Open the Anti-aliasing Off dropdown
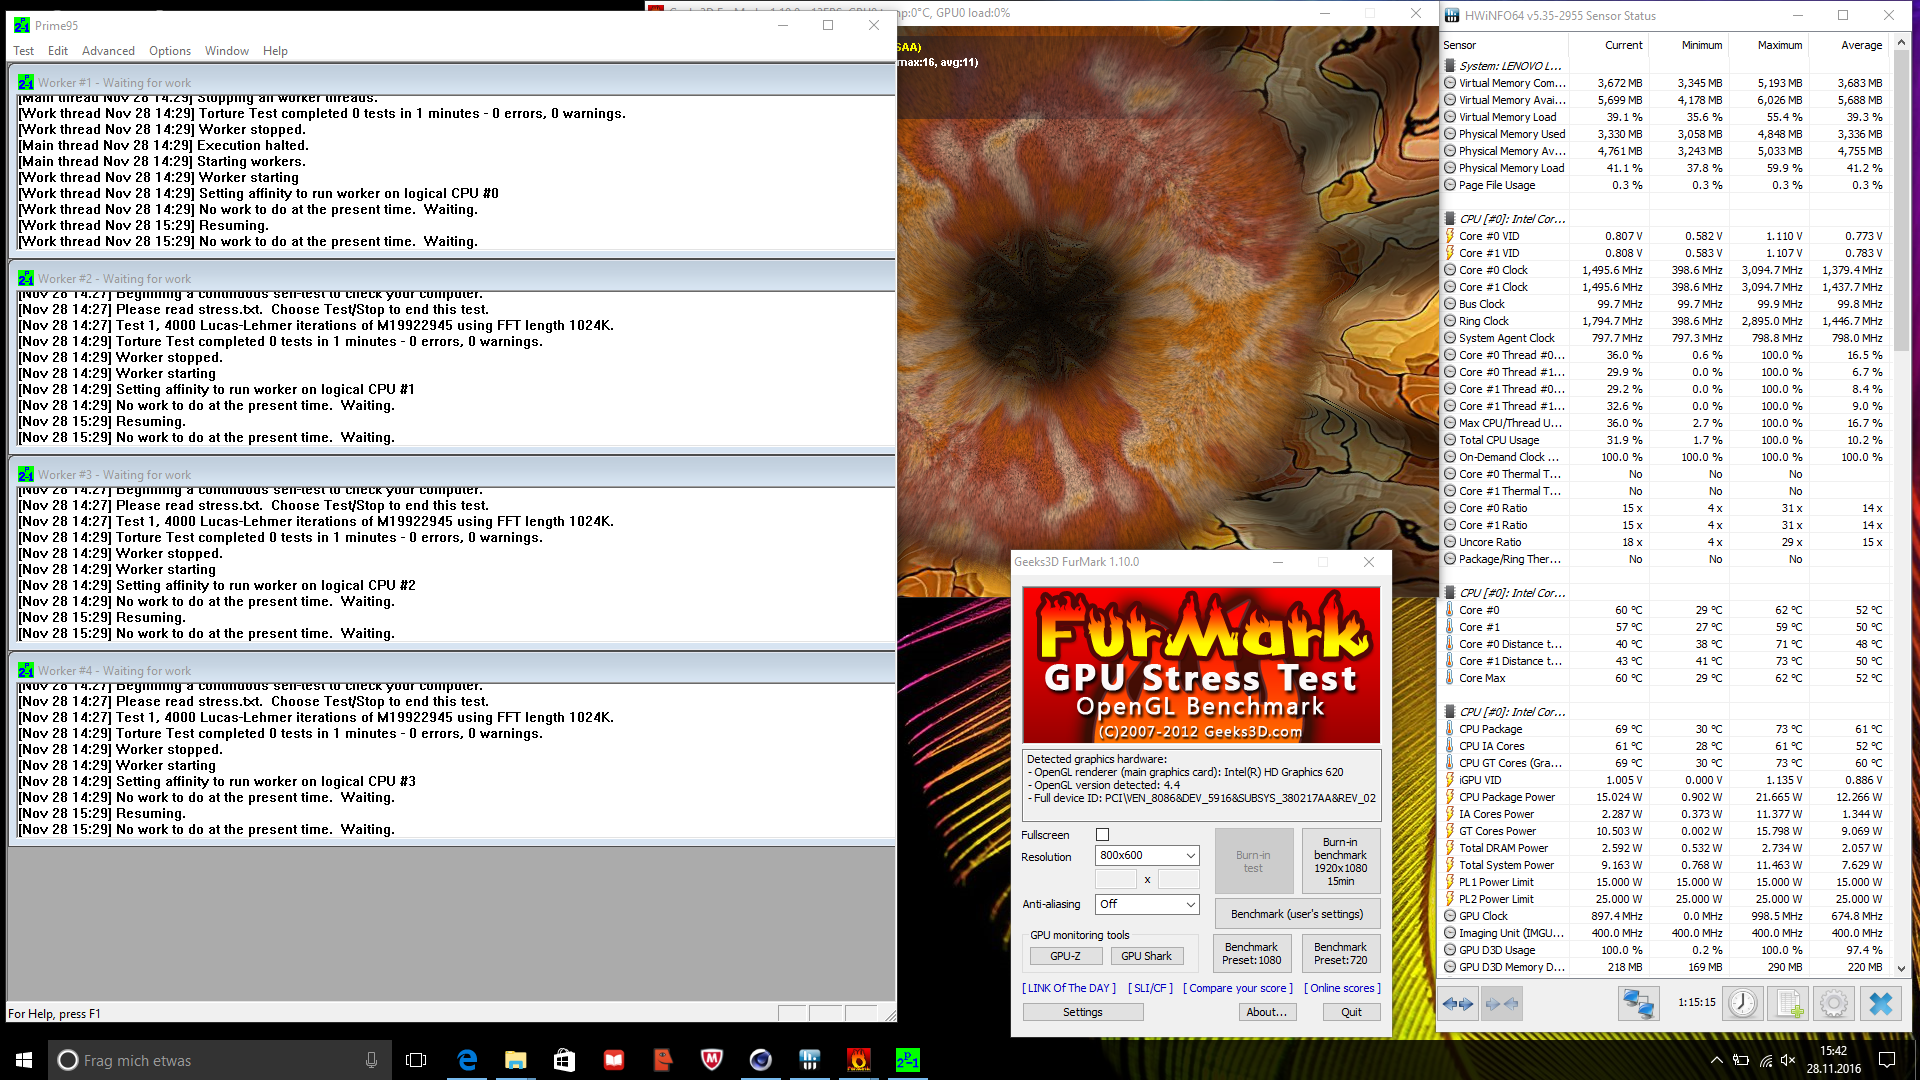This screenshot has width=1920, height=1080. coord(1146,904)
